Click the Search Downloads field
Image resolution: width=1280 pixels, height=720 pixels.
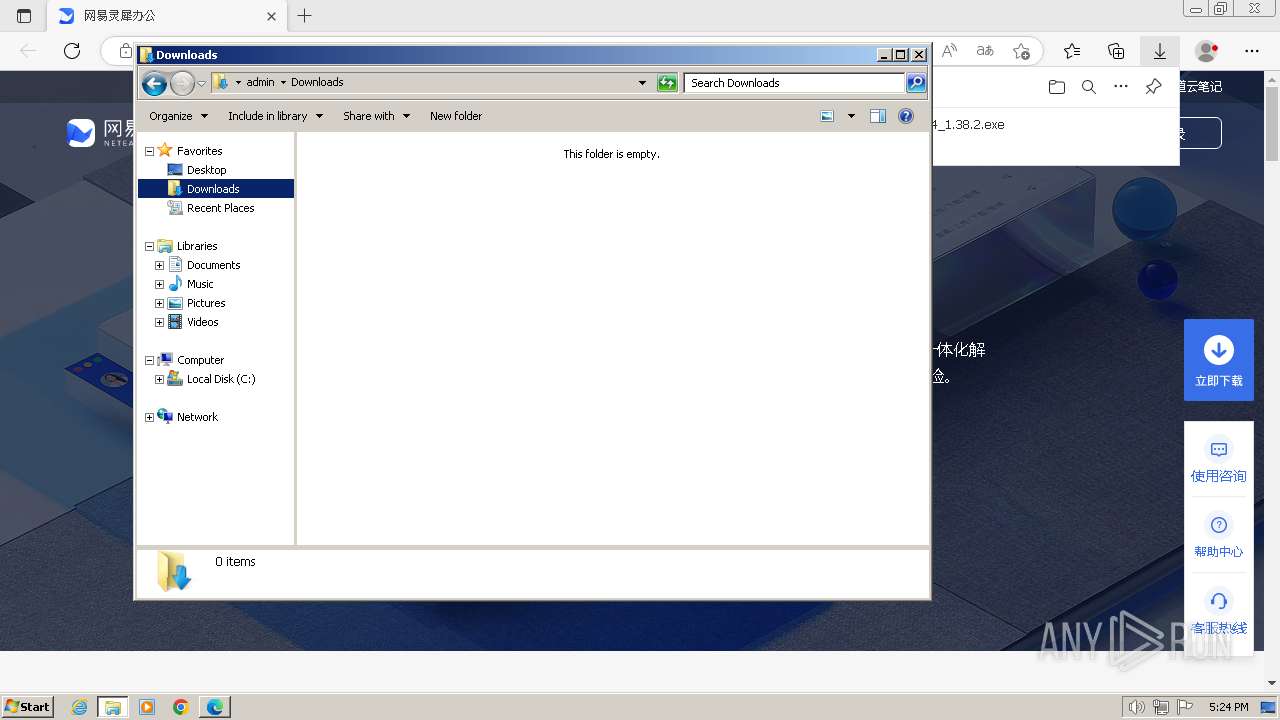[x=795, y=83]
